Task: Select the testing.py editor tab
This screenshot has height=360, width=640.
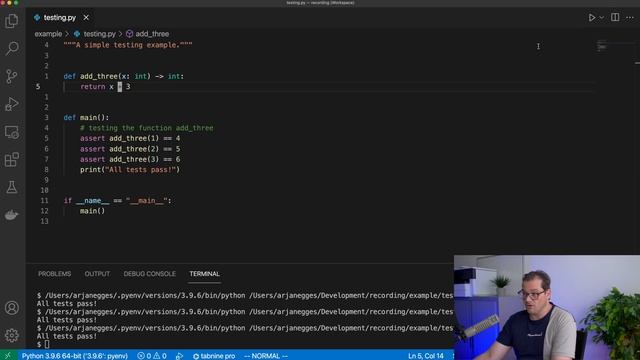Action: pos(60,18)
